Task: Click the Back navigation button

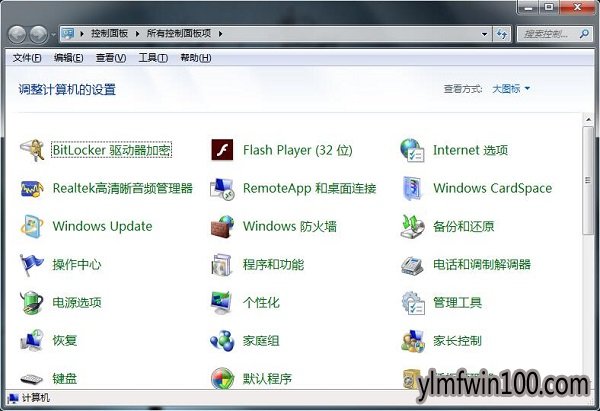Action: click(x=17, y=34)
